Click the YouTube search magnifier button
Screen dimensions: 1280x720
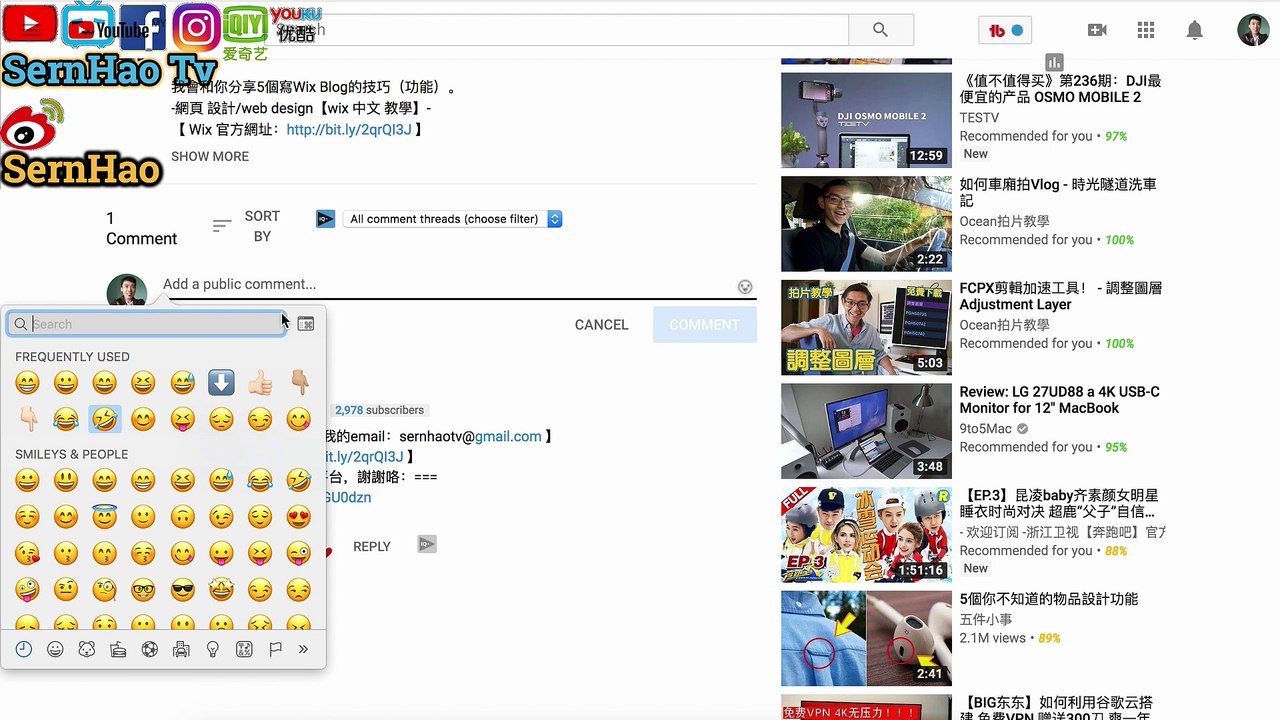880,30
